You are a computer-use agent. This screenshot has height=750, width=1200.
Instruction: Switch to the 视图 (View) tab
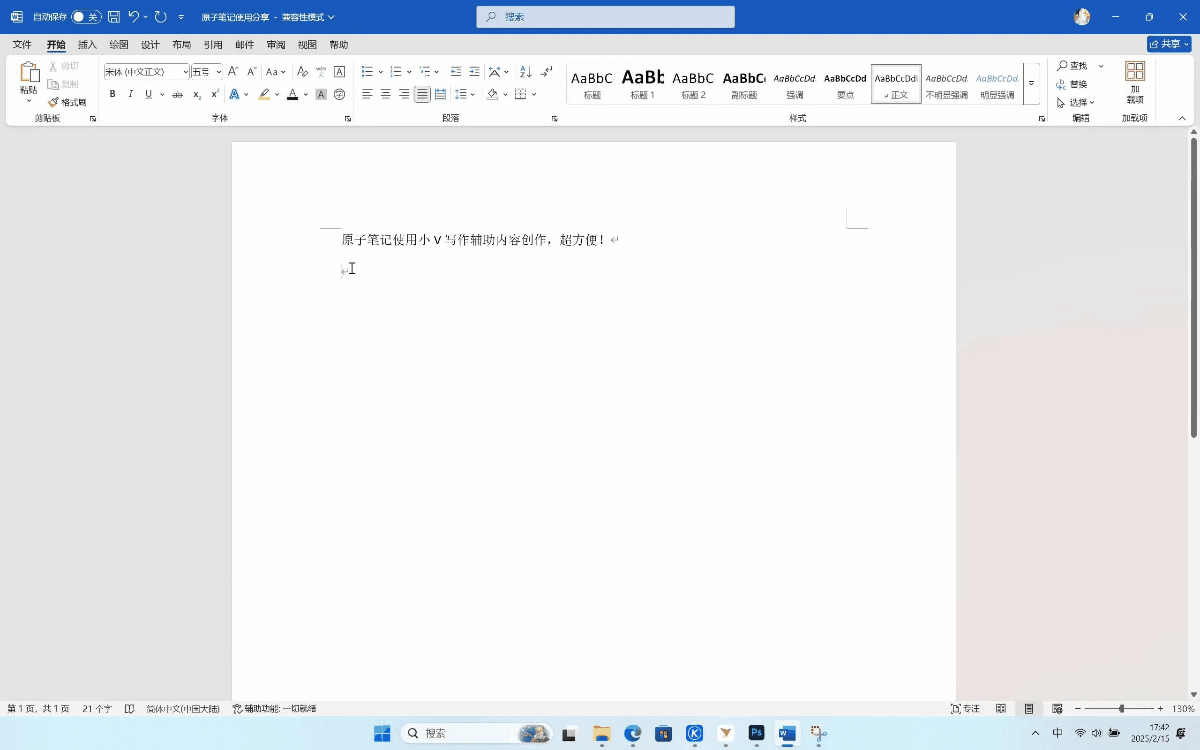coord(307,45)
